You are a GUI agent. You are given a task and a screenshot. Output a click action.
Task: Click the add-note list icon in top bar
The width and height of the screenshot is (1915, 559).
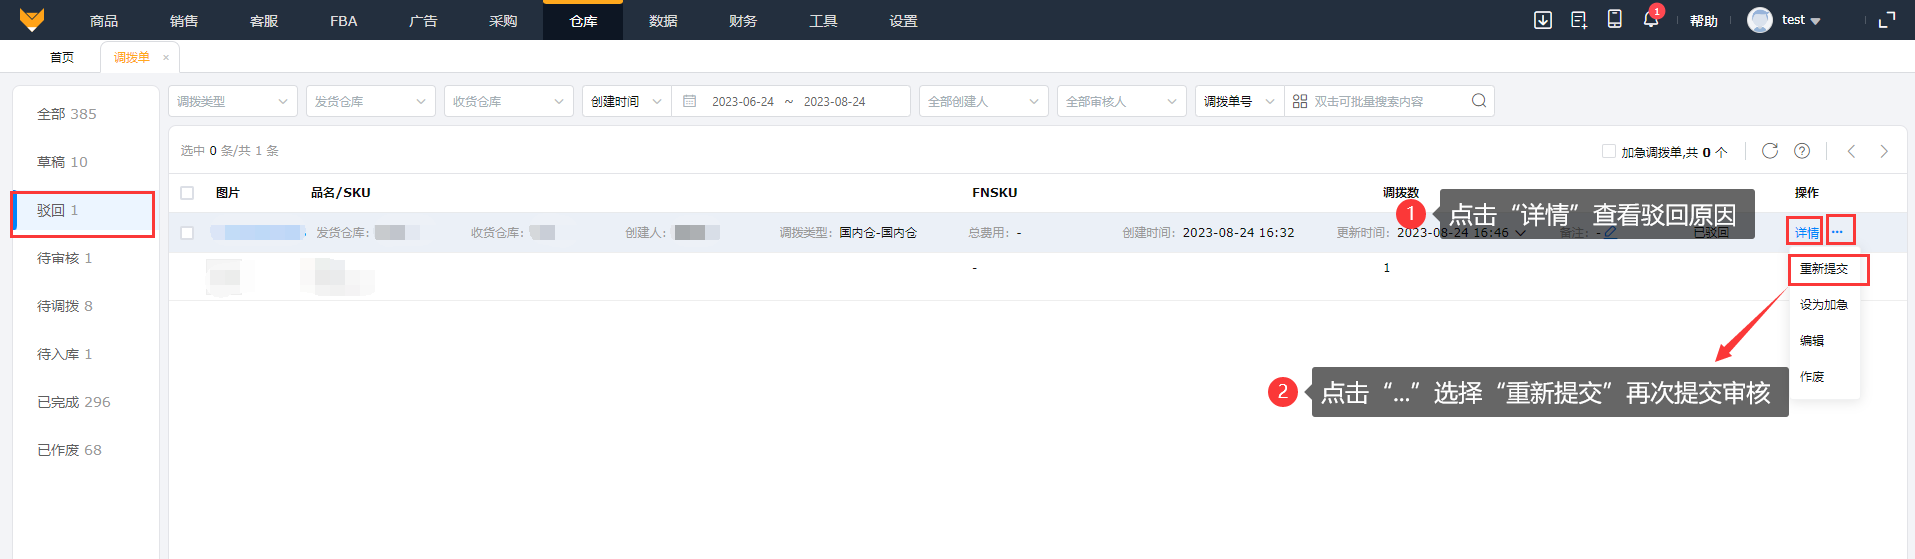tap(1579, 20)
